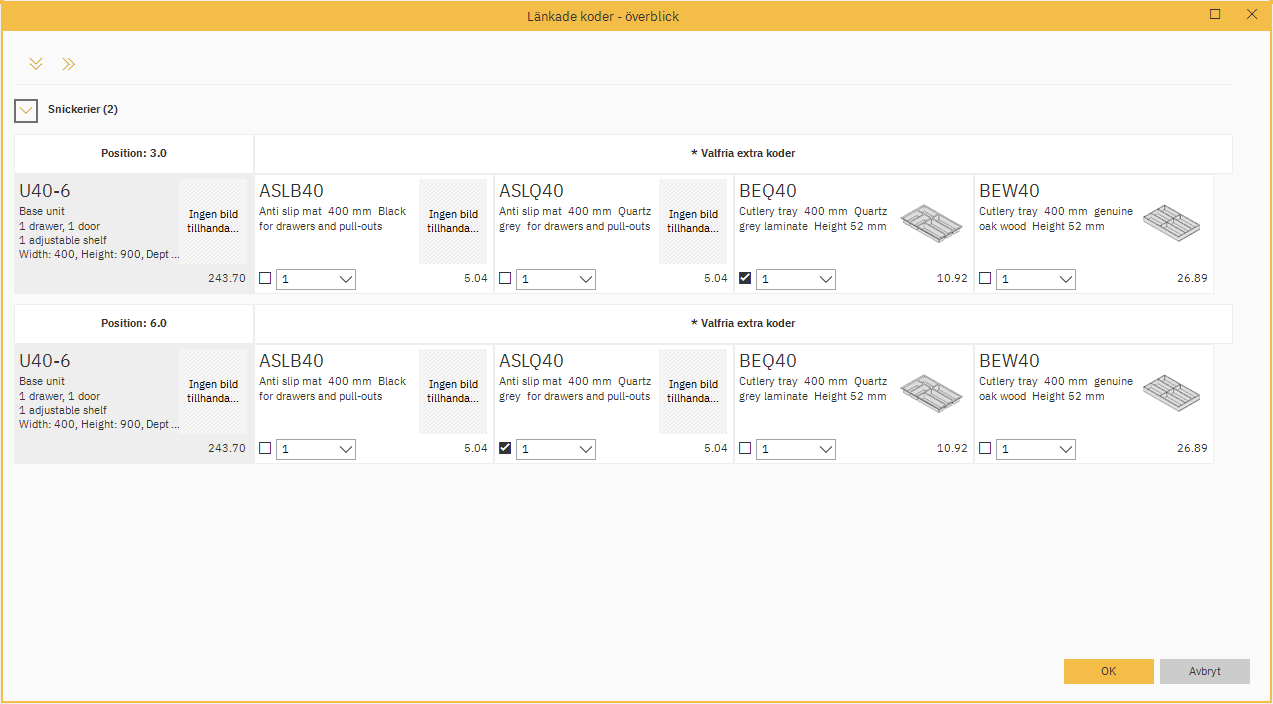1273x704 pixels.
Task: Click BEQ40 cutlery tray image in Position 3.0
Action: tap(929, 222)
